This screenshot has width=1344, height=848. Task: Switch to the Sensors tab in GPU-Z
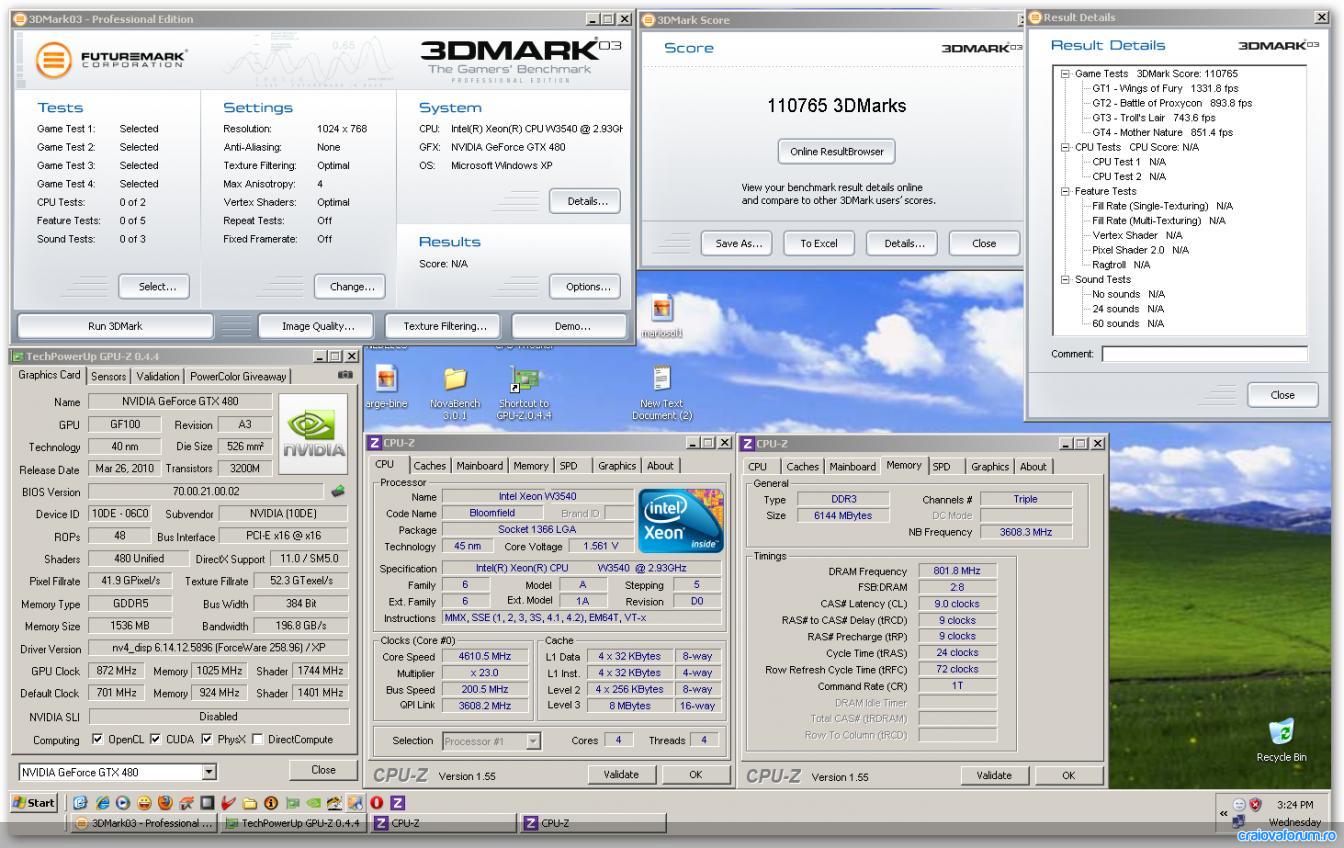109,376
